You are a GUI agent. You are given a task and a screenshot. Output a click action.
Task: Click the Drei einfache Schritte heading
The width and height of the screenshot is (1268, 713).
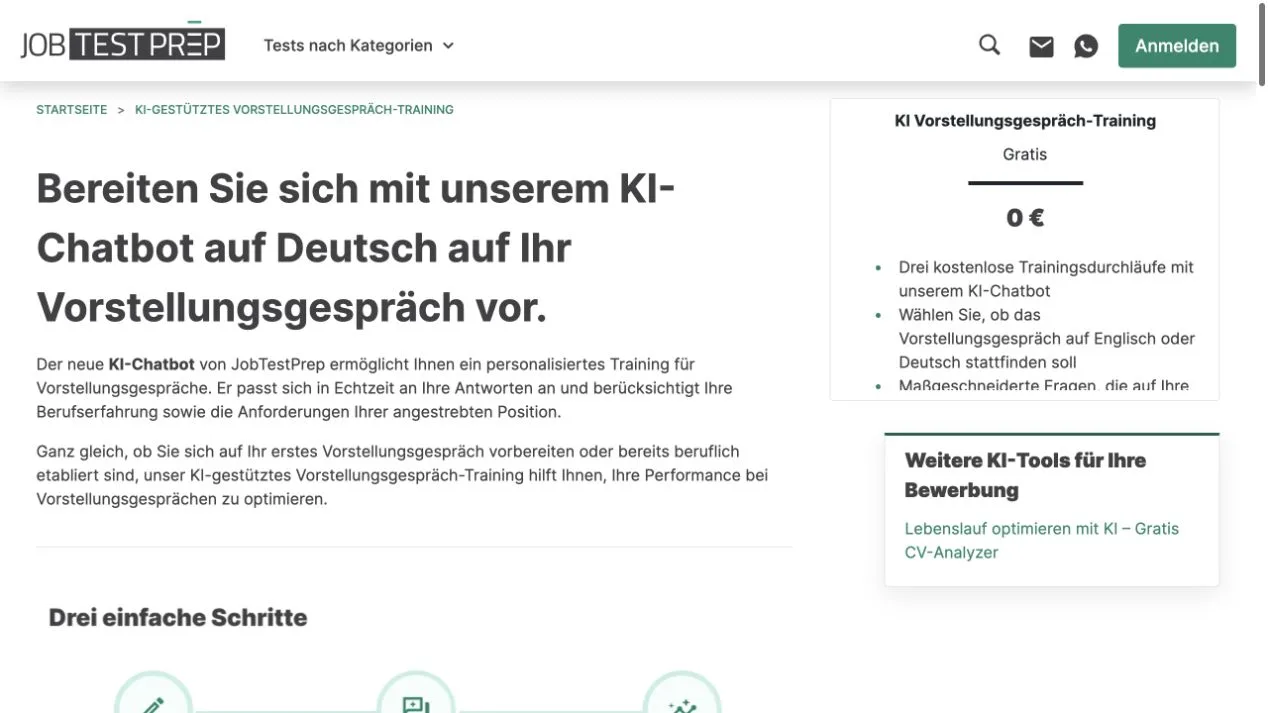click(x=178, y=617)
